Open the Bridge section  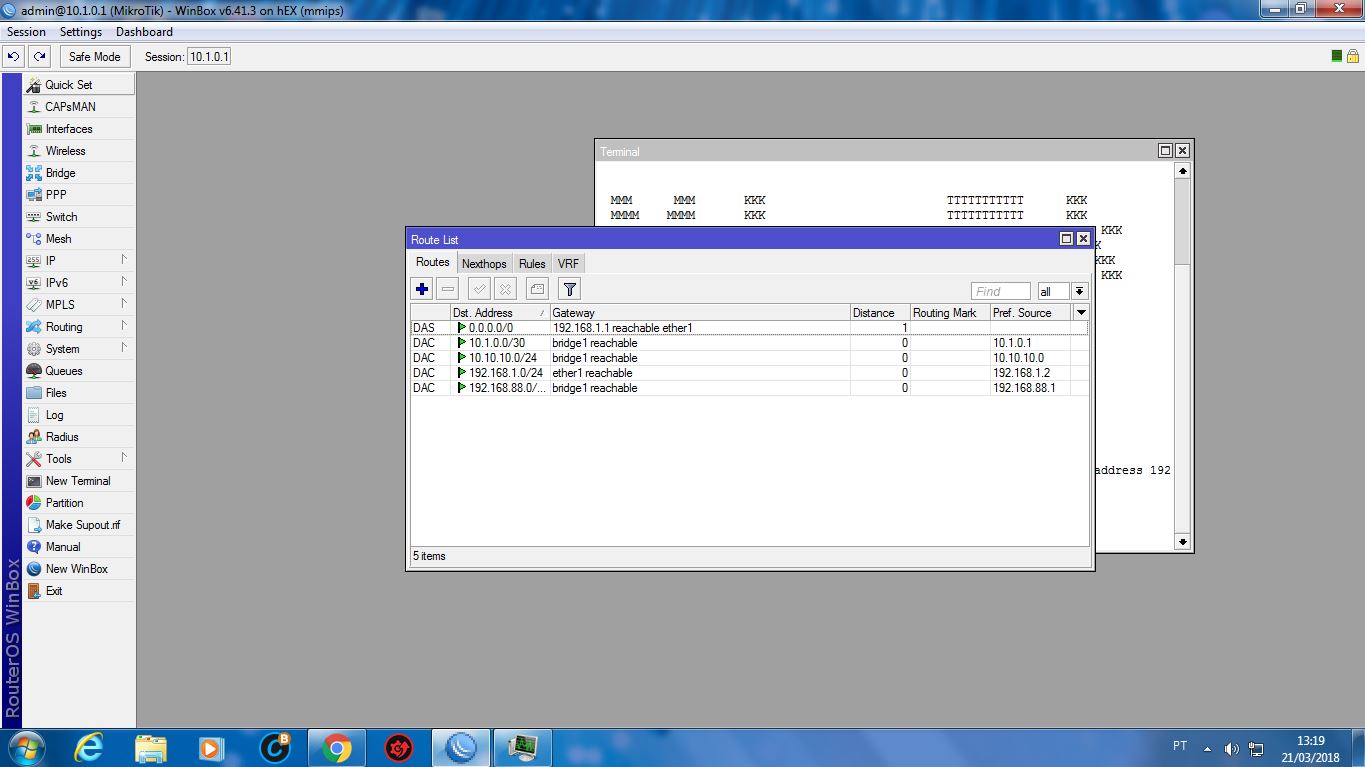(x=79, y=173)
